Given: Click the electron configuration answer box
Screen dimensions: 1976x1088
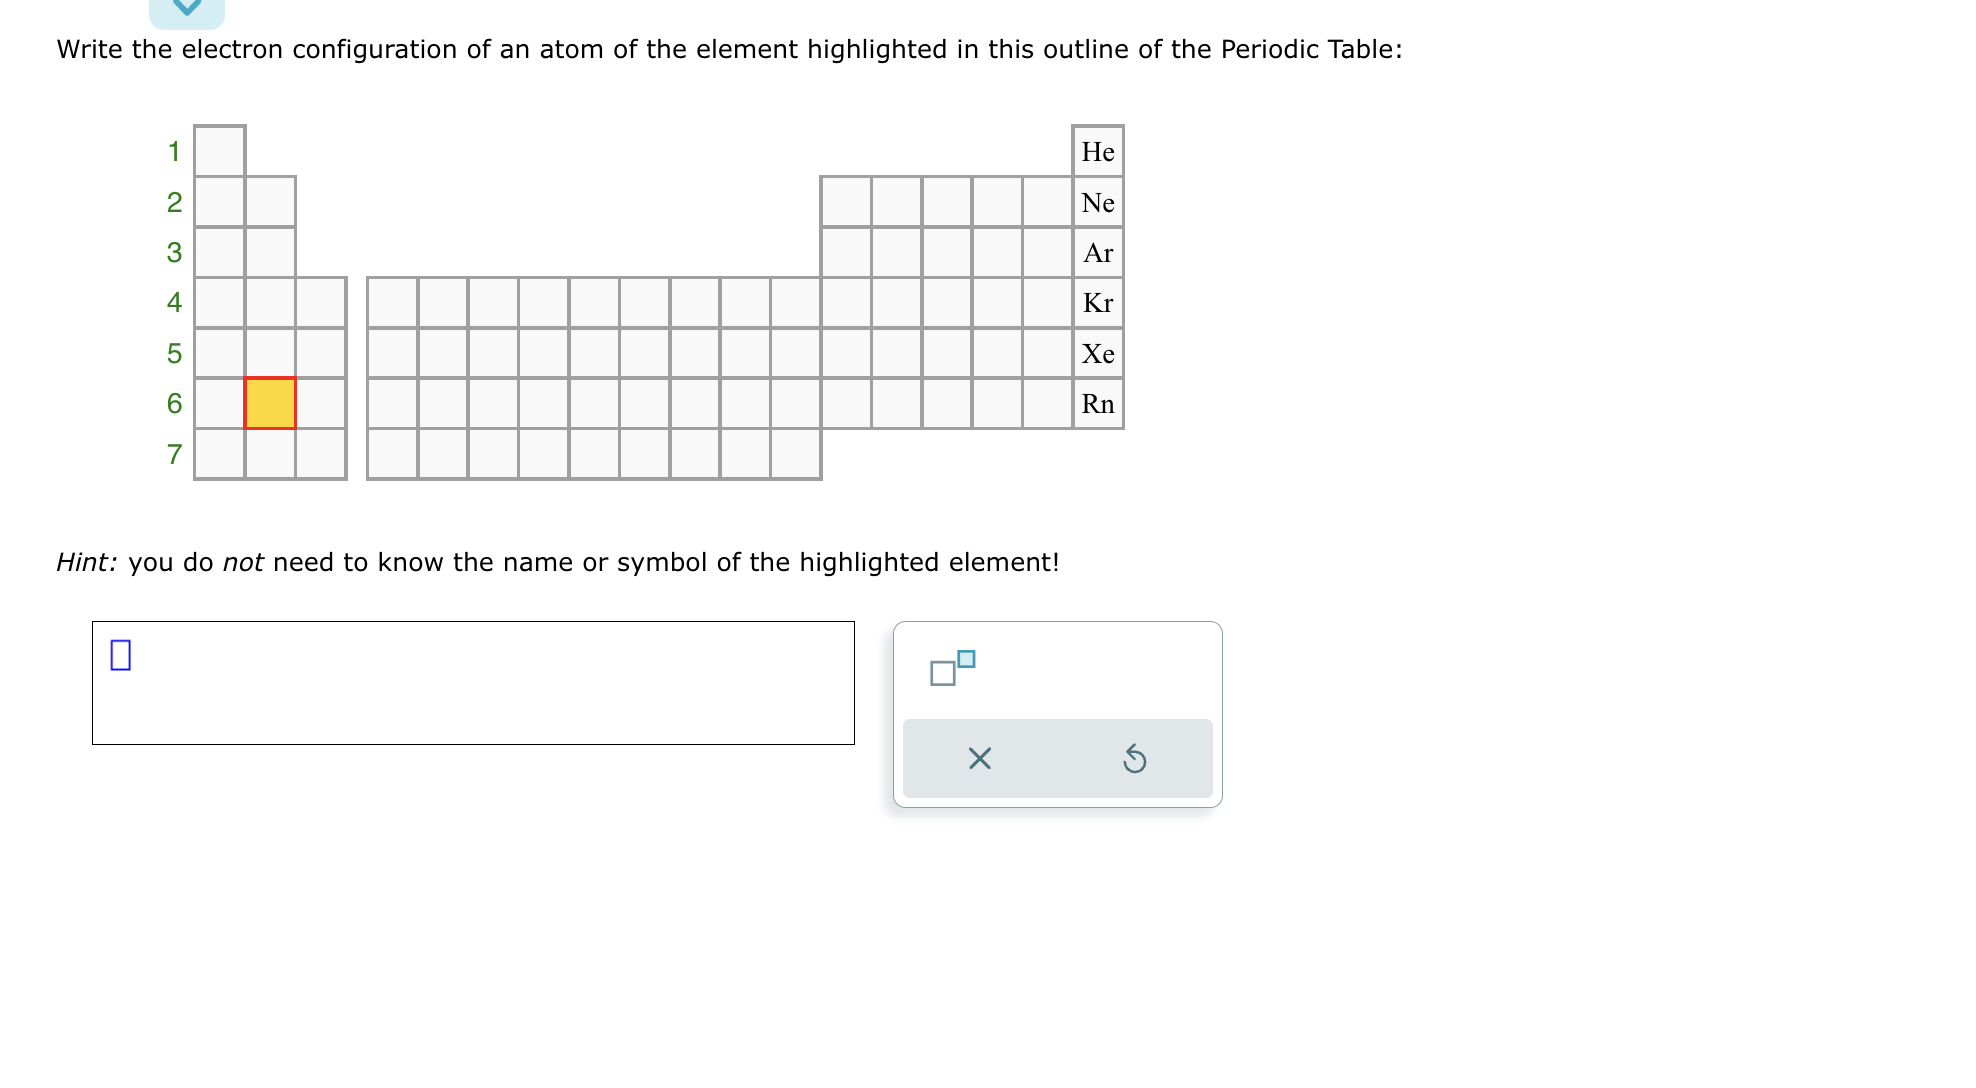Looking at the screenshot, I should tap(473, 683).
